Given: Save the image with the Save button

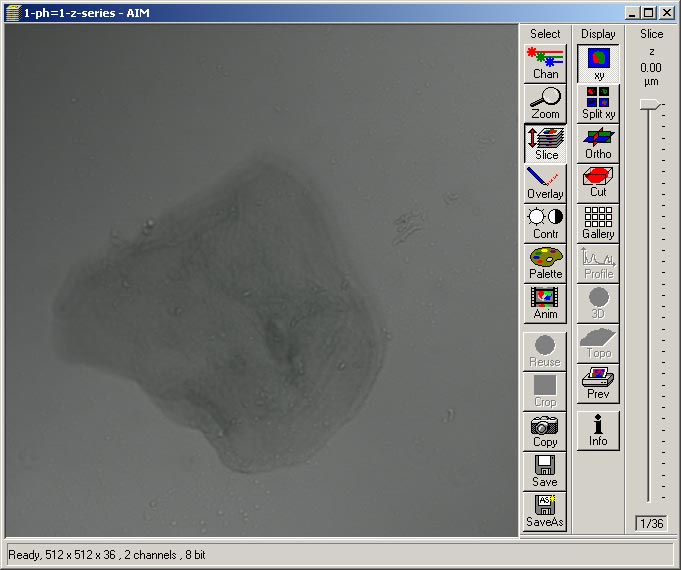Looking at the screenshot, I should (545, 471).
